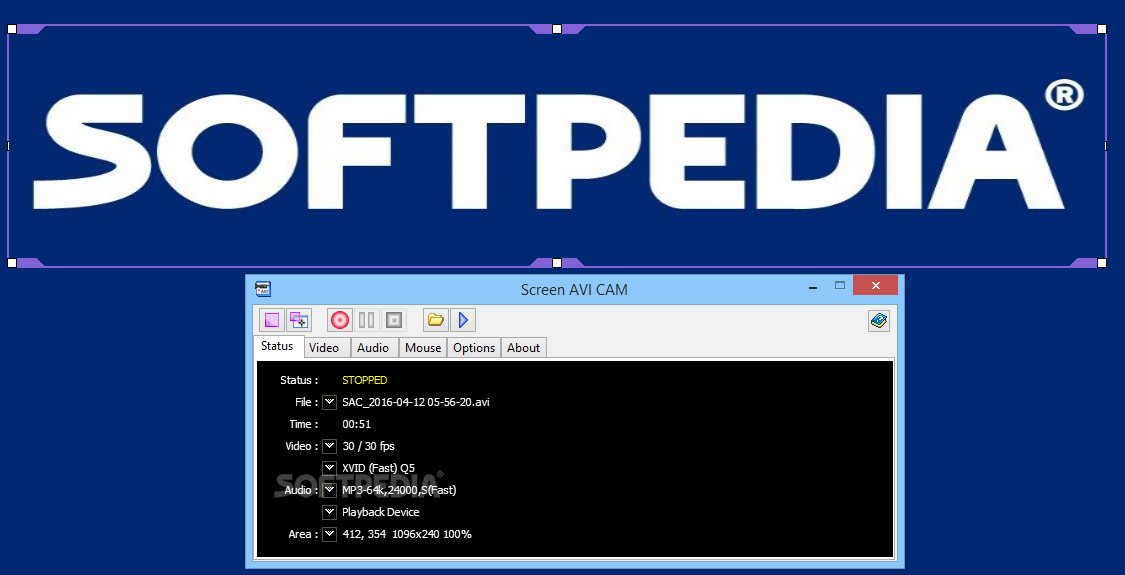Close the Screen AVI CAM window

875,286
